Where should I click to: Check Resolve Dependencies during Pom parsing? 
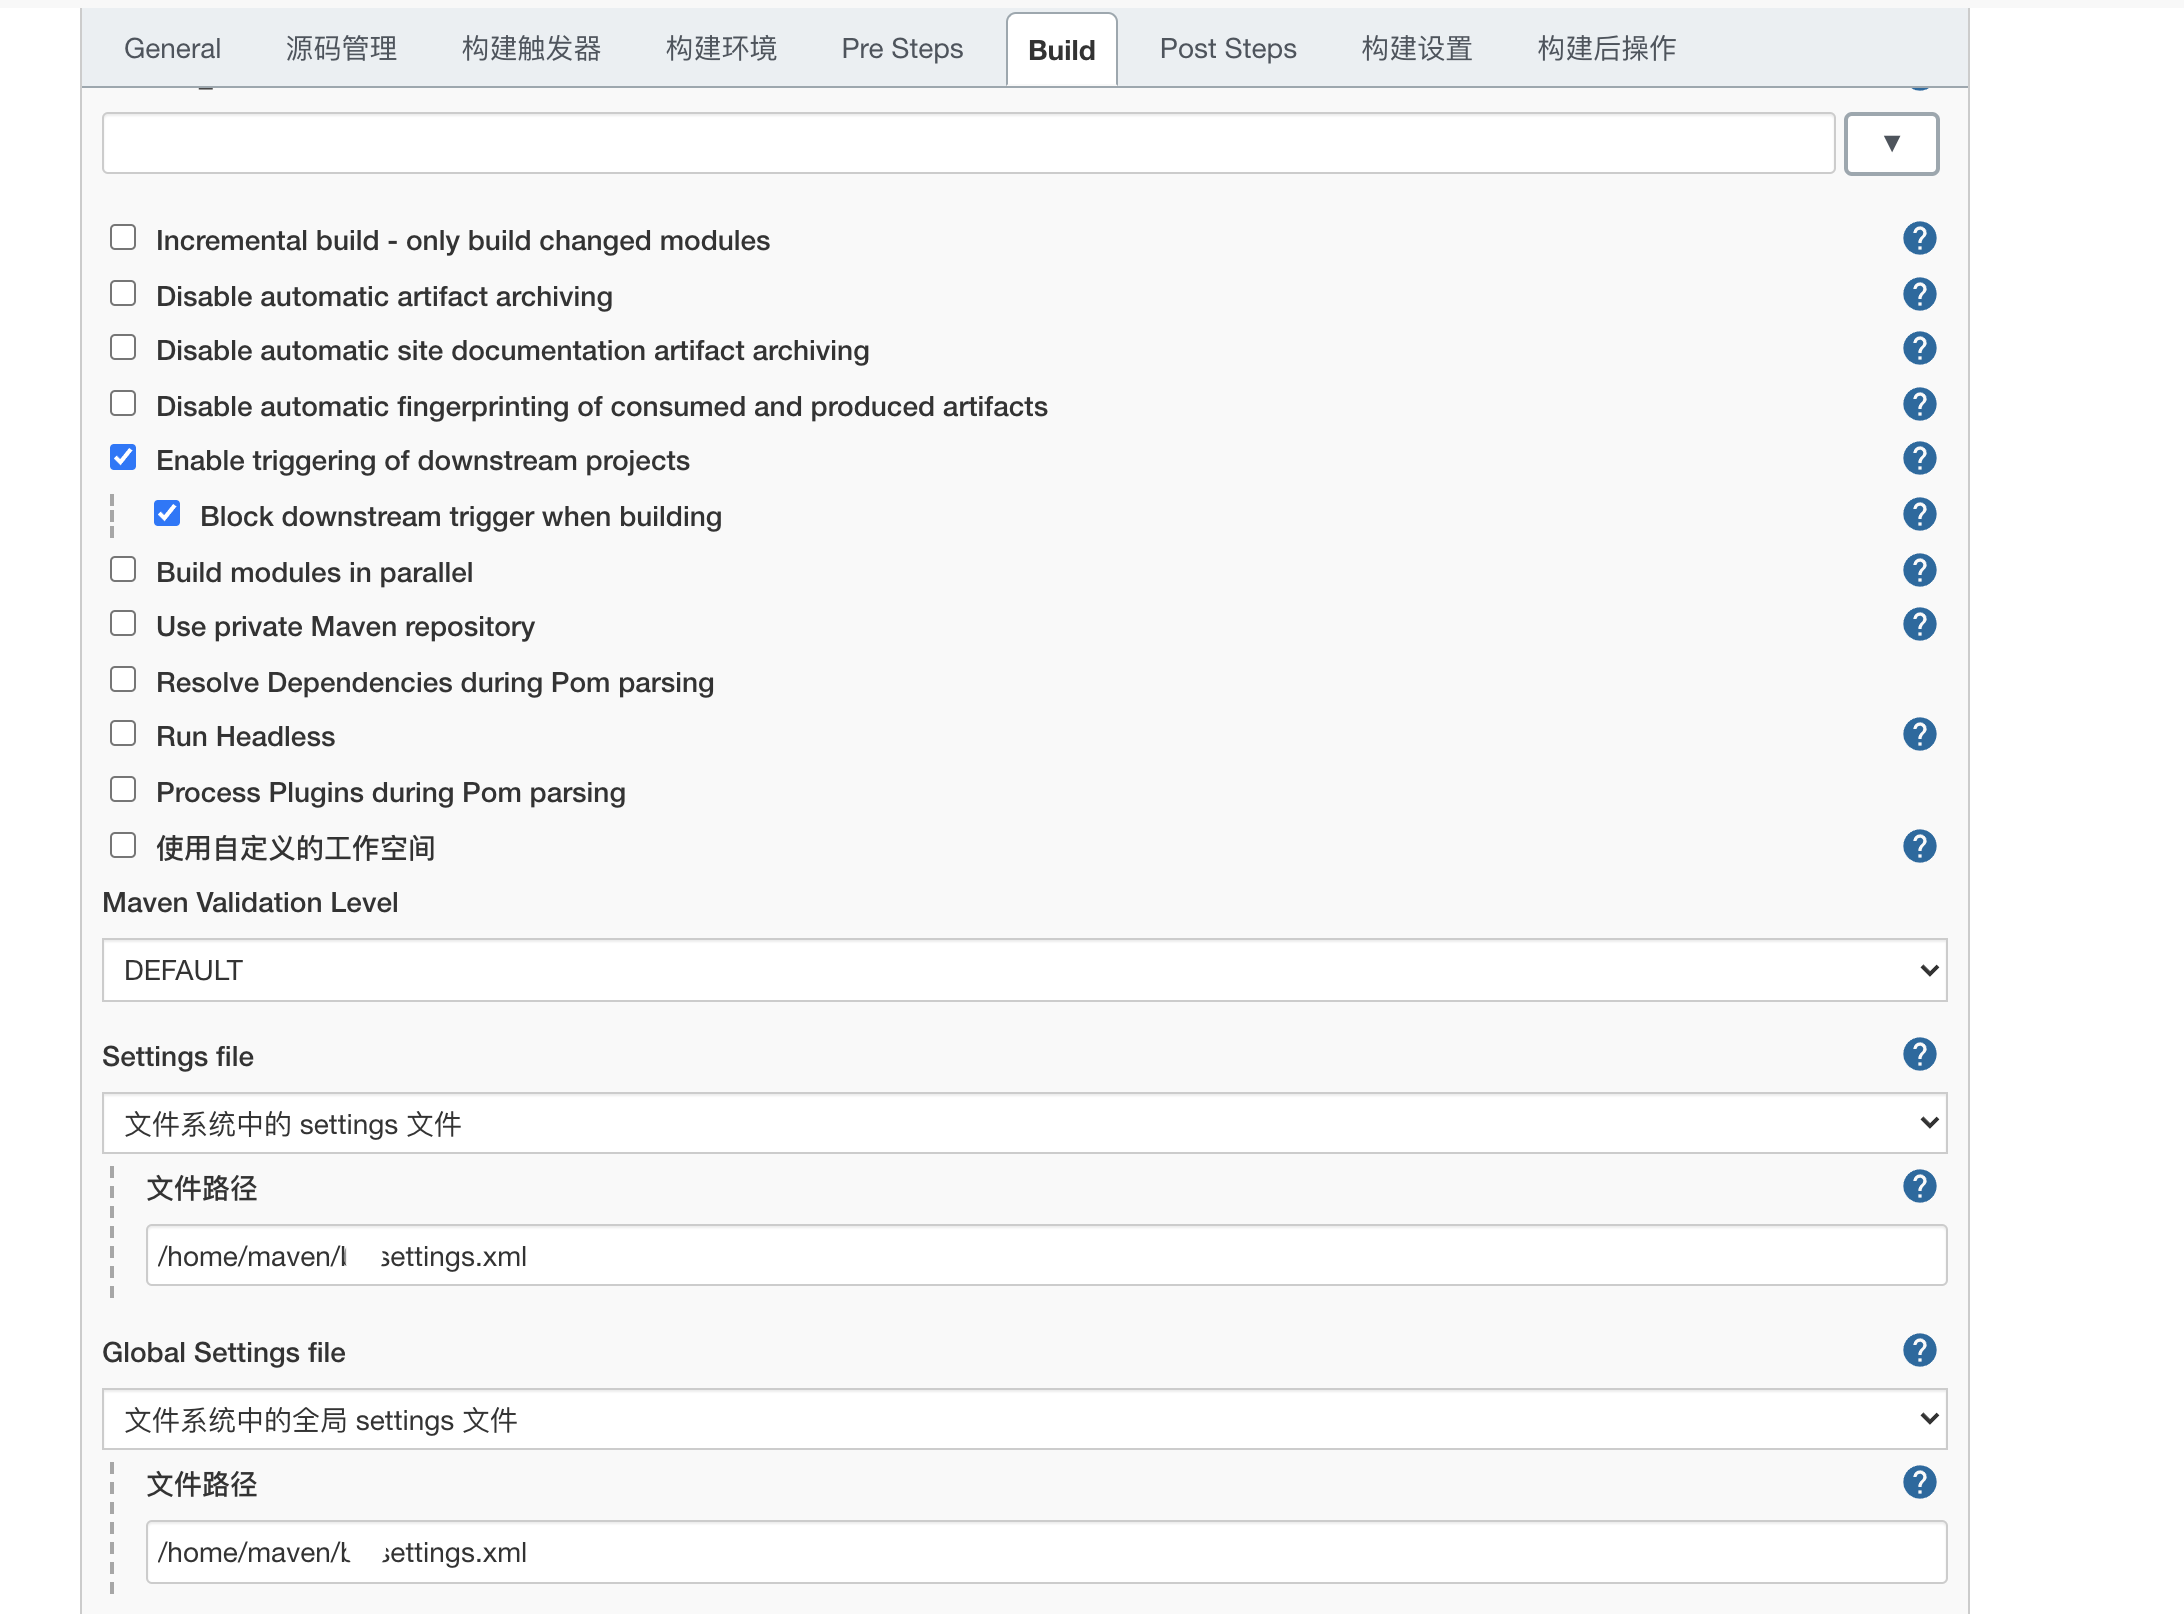[123, 678]
